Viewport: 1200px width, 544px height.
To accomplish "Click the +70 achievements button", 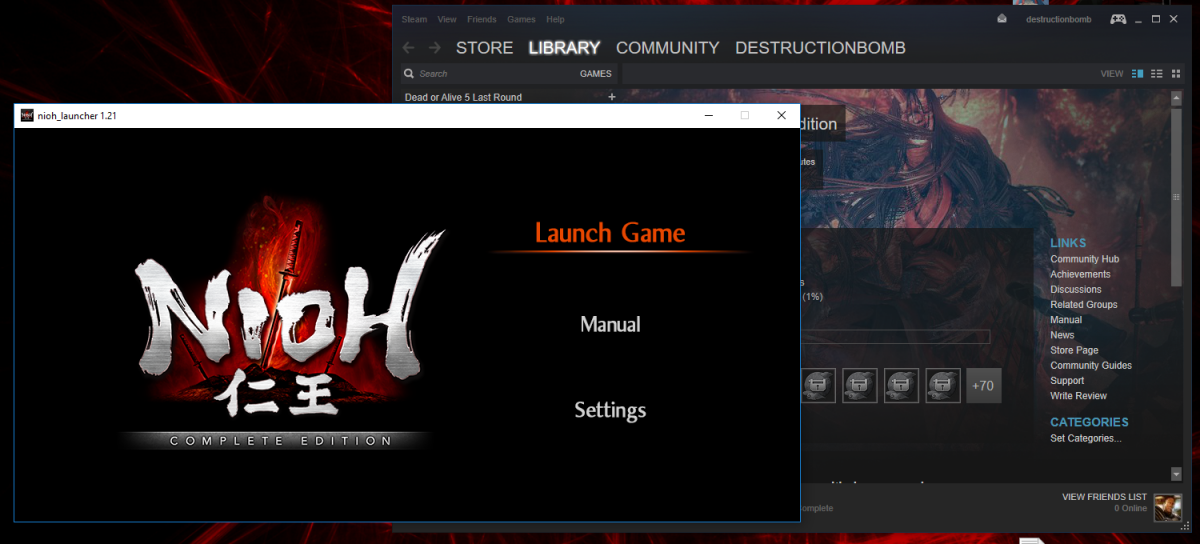I will (x=983, y=385).
